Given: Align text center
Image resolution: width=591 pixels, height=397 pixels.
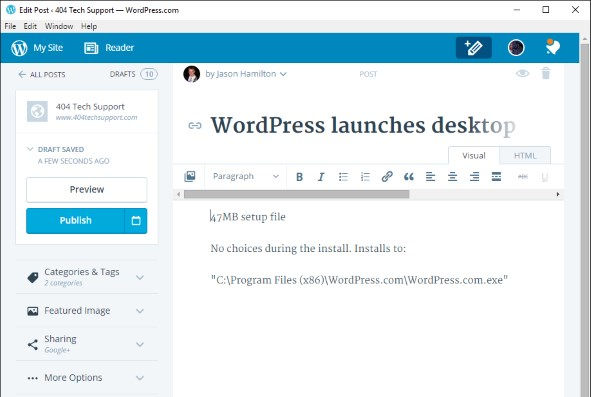Looking at the screenshot, I should (x=452, y=176).
